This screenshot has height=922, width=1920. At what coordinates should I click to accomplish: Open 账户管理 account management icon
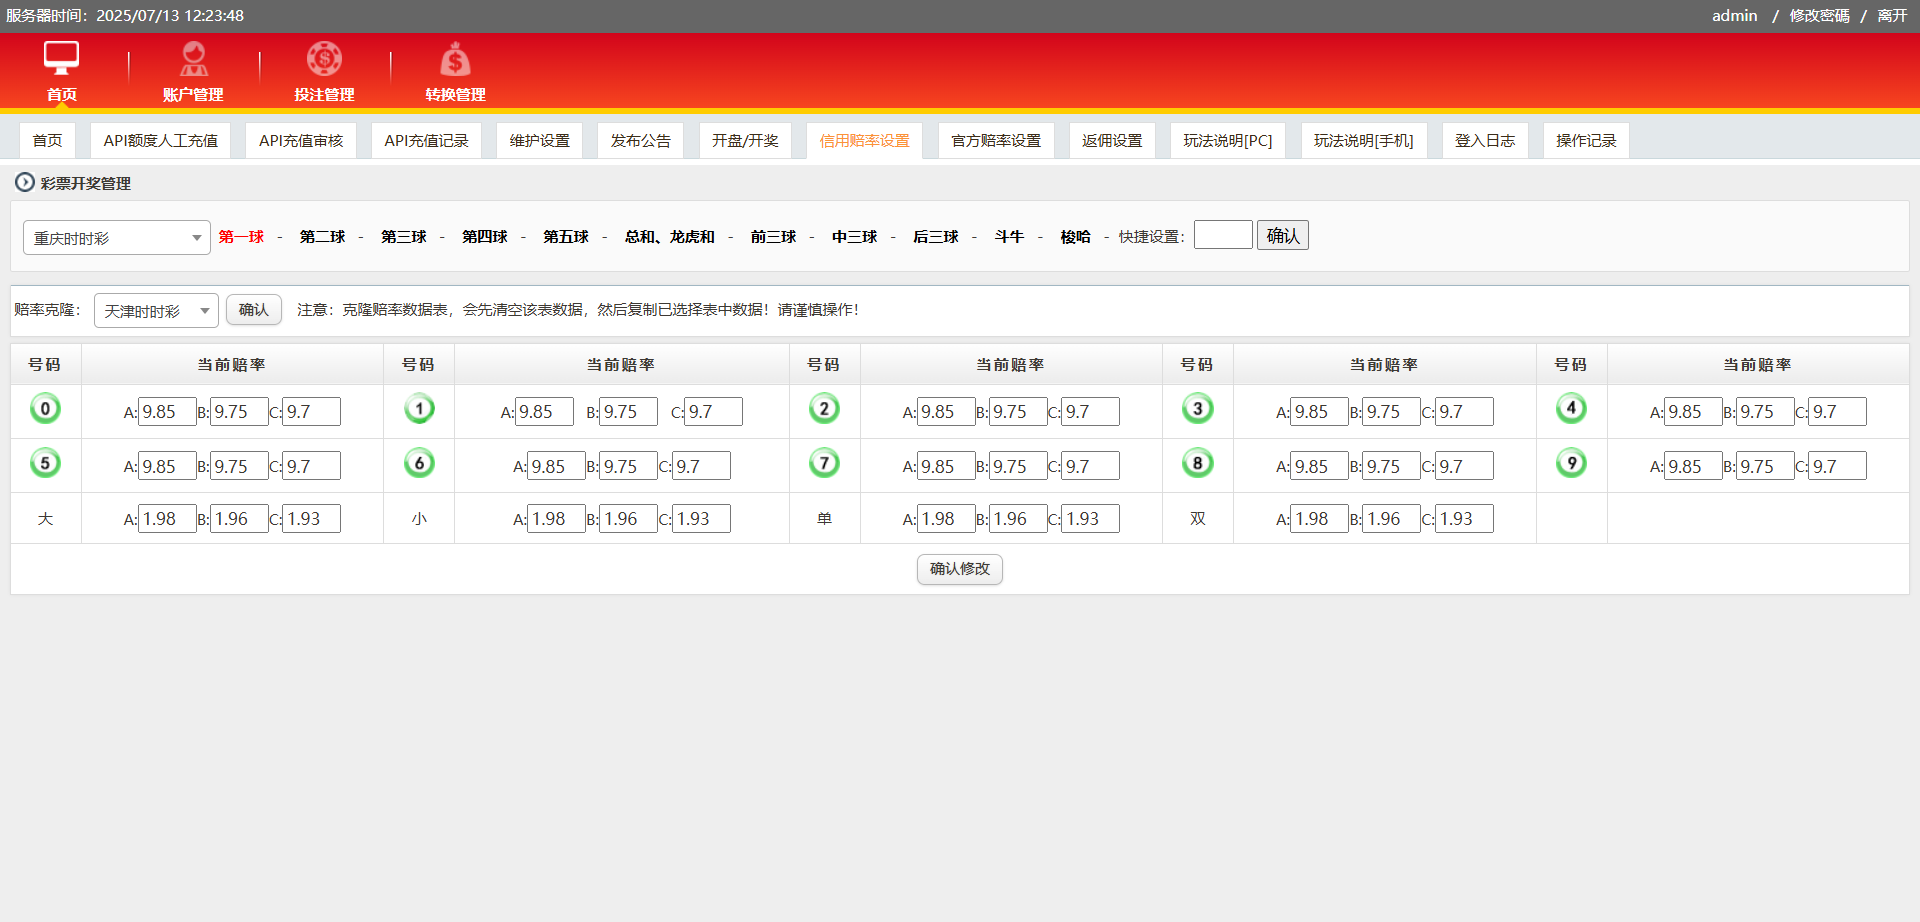click(x=193, y=59)
